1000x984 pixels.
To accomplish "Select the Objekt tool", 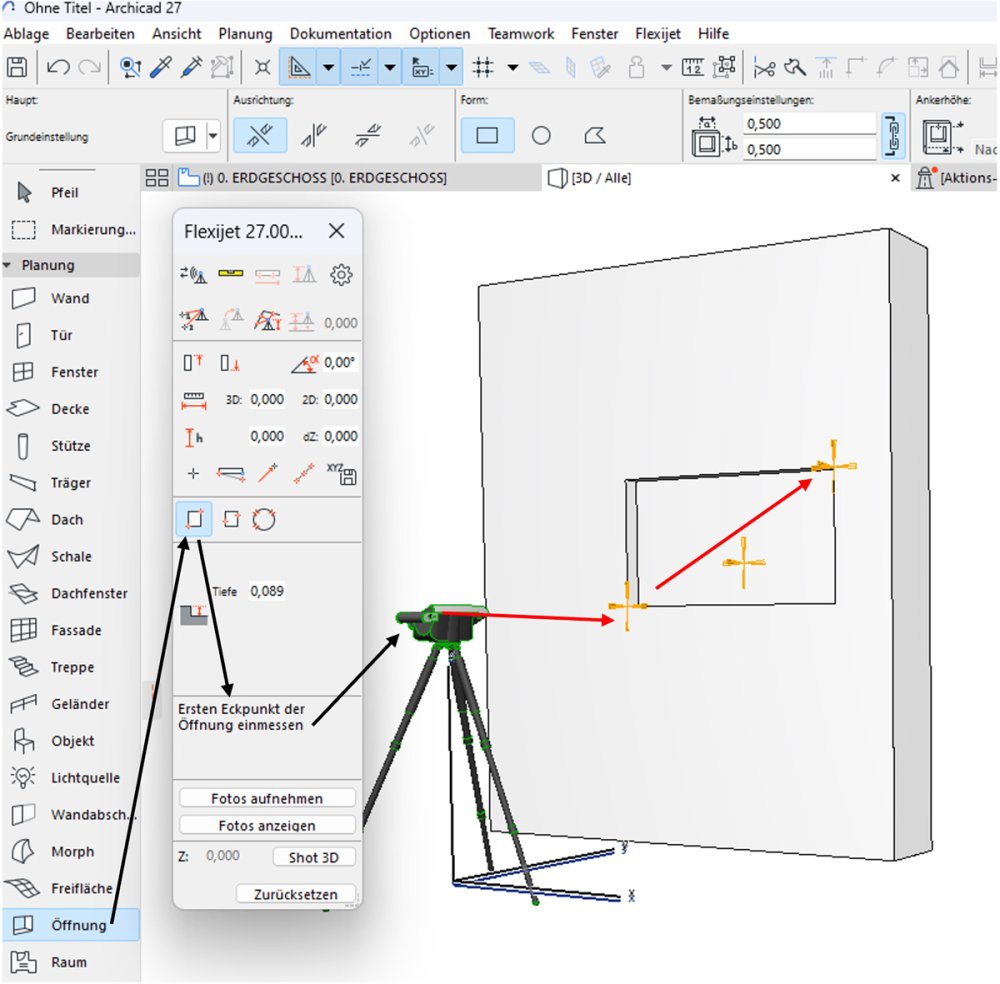I will coord(70,741).
